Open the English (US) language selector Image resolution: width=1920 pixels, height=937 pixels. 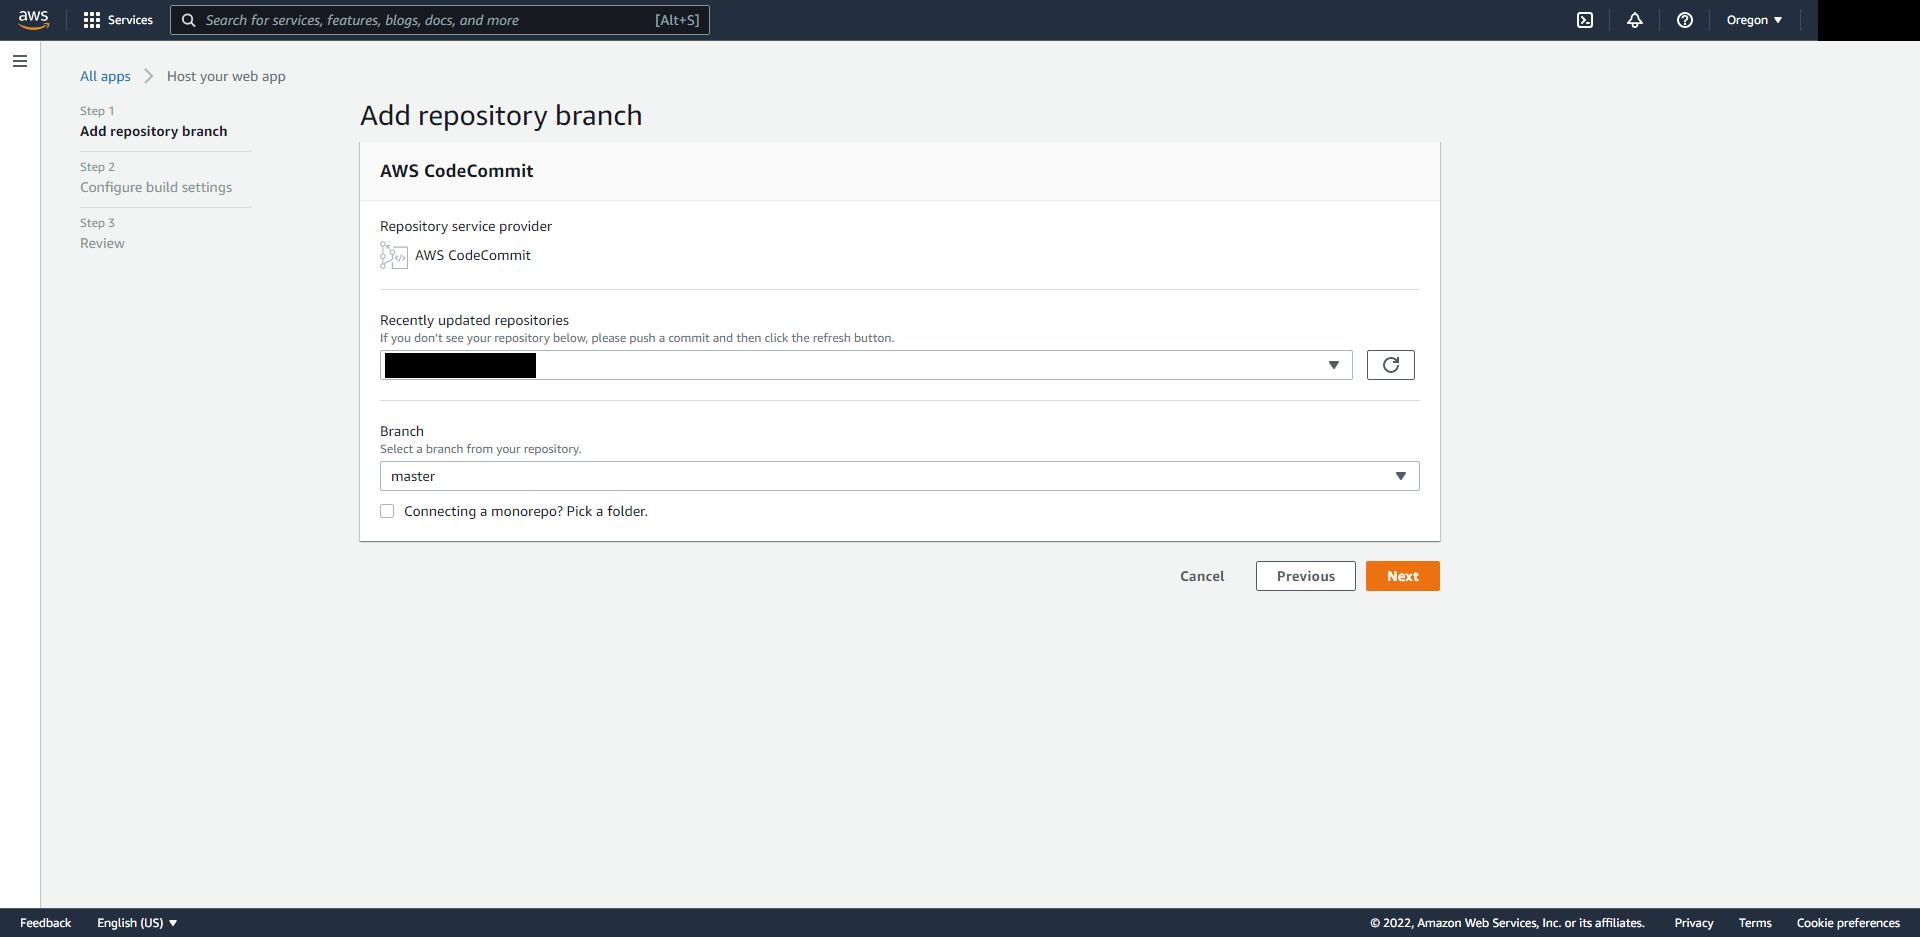coord(136,922)
